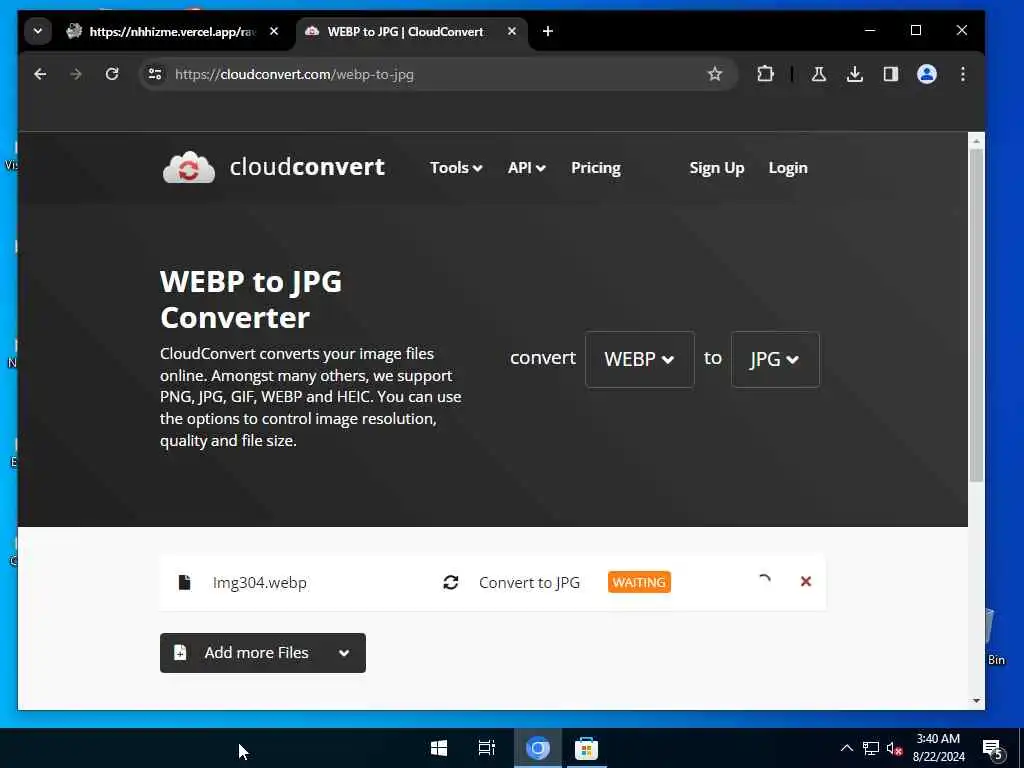Viewport: 1024px width, 768px height.
Task: Click the scrollbar down arrow
Action: [x=976, y=701]
